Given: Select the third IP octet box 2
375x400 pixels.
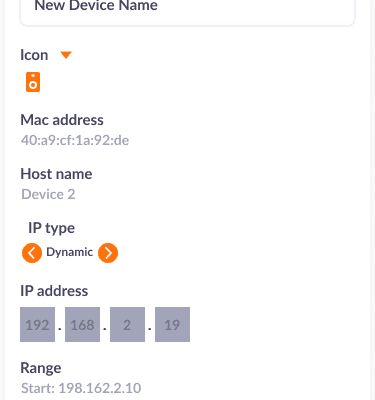Looking at the screenshot, I should point(127,325).
